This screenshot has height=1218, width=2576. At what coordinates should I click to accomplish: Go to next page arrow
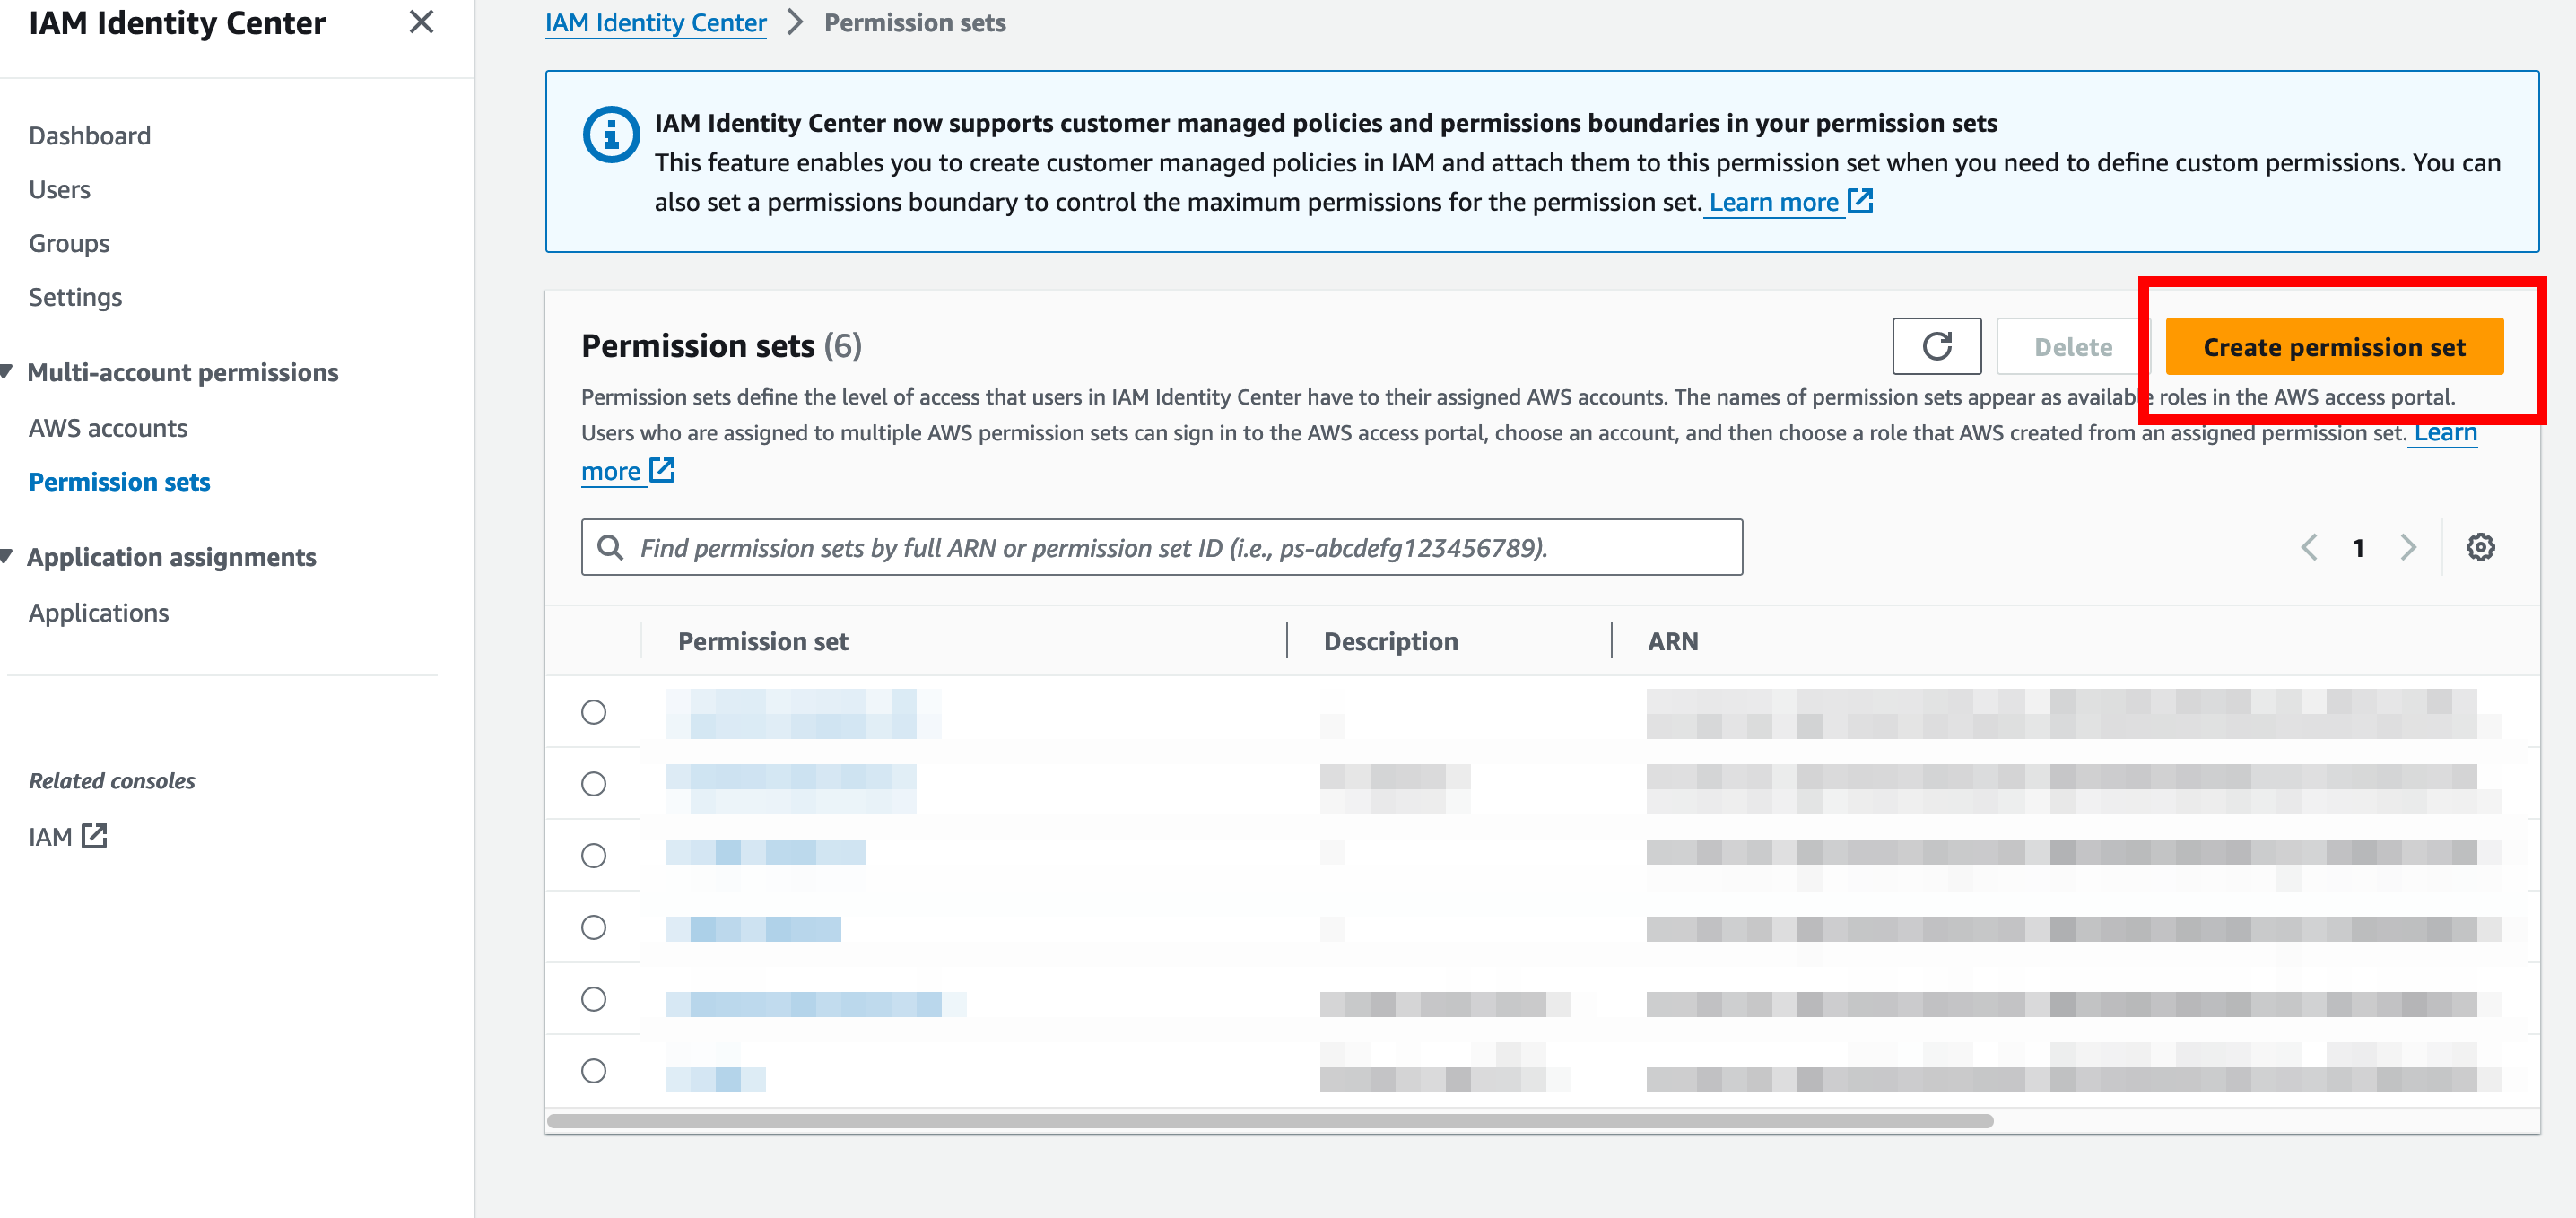2408,548
